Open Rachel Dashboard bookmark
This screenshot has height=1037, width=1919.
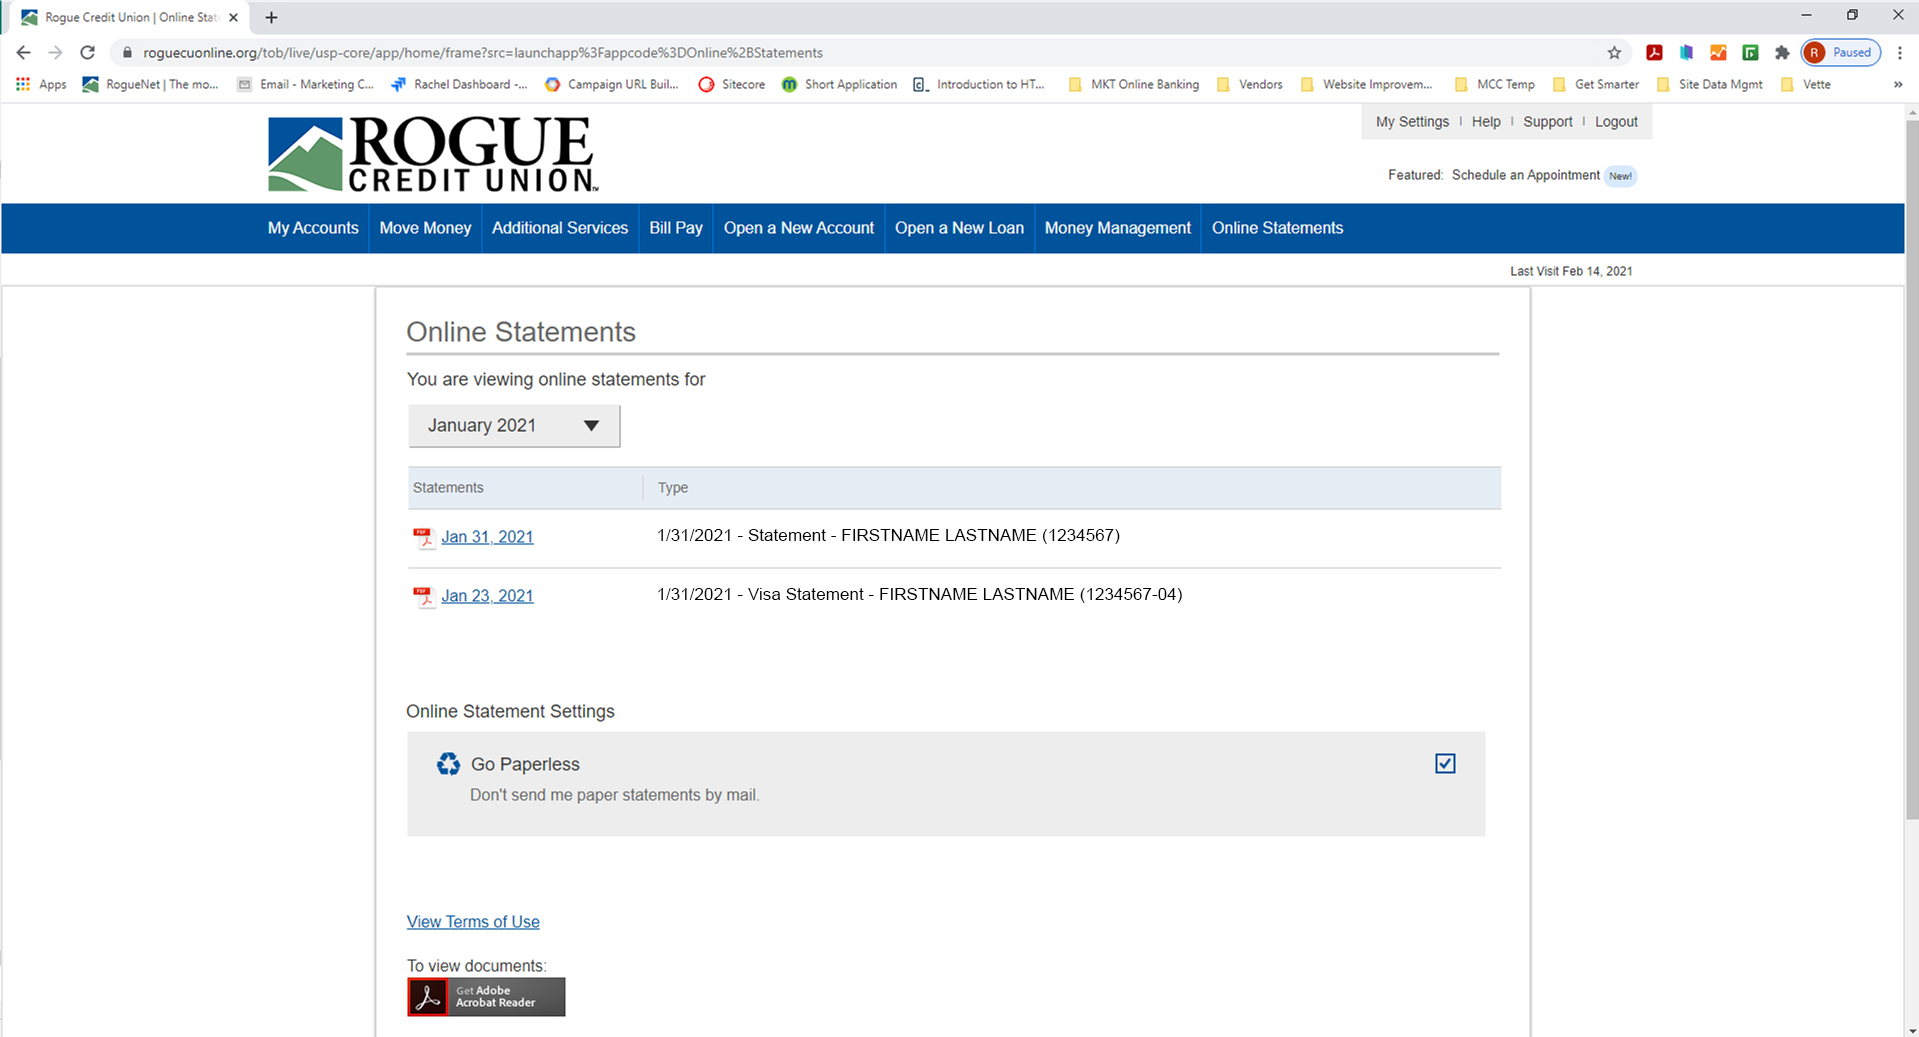pos(459,85)
